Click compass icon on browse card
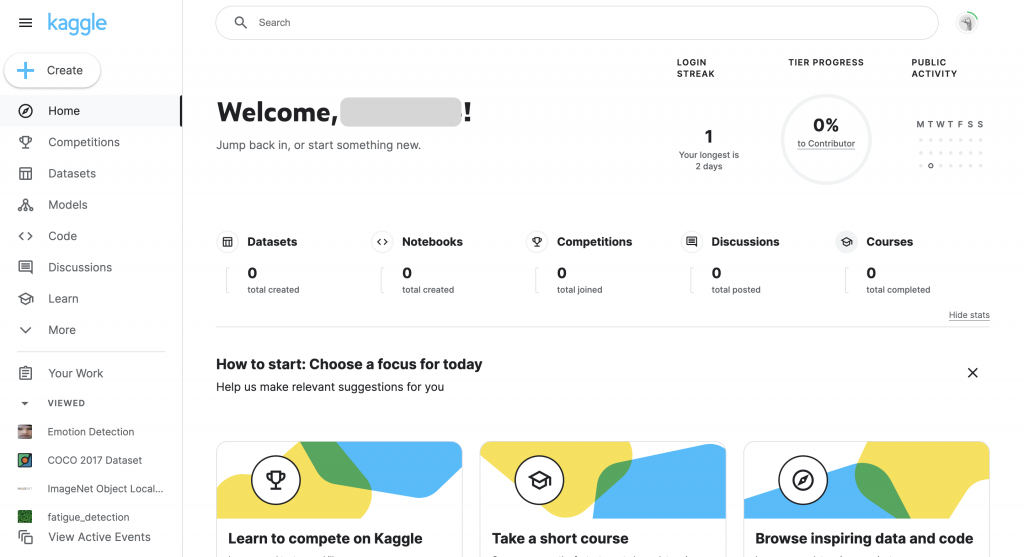The height and width of the screenshot is (557, 1024). tap(803, 480)
